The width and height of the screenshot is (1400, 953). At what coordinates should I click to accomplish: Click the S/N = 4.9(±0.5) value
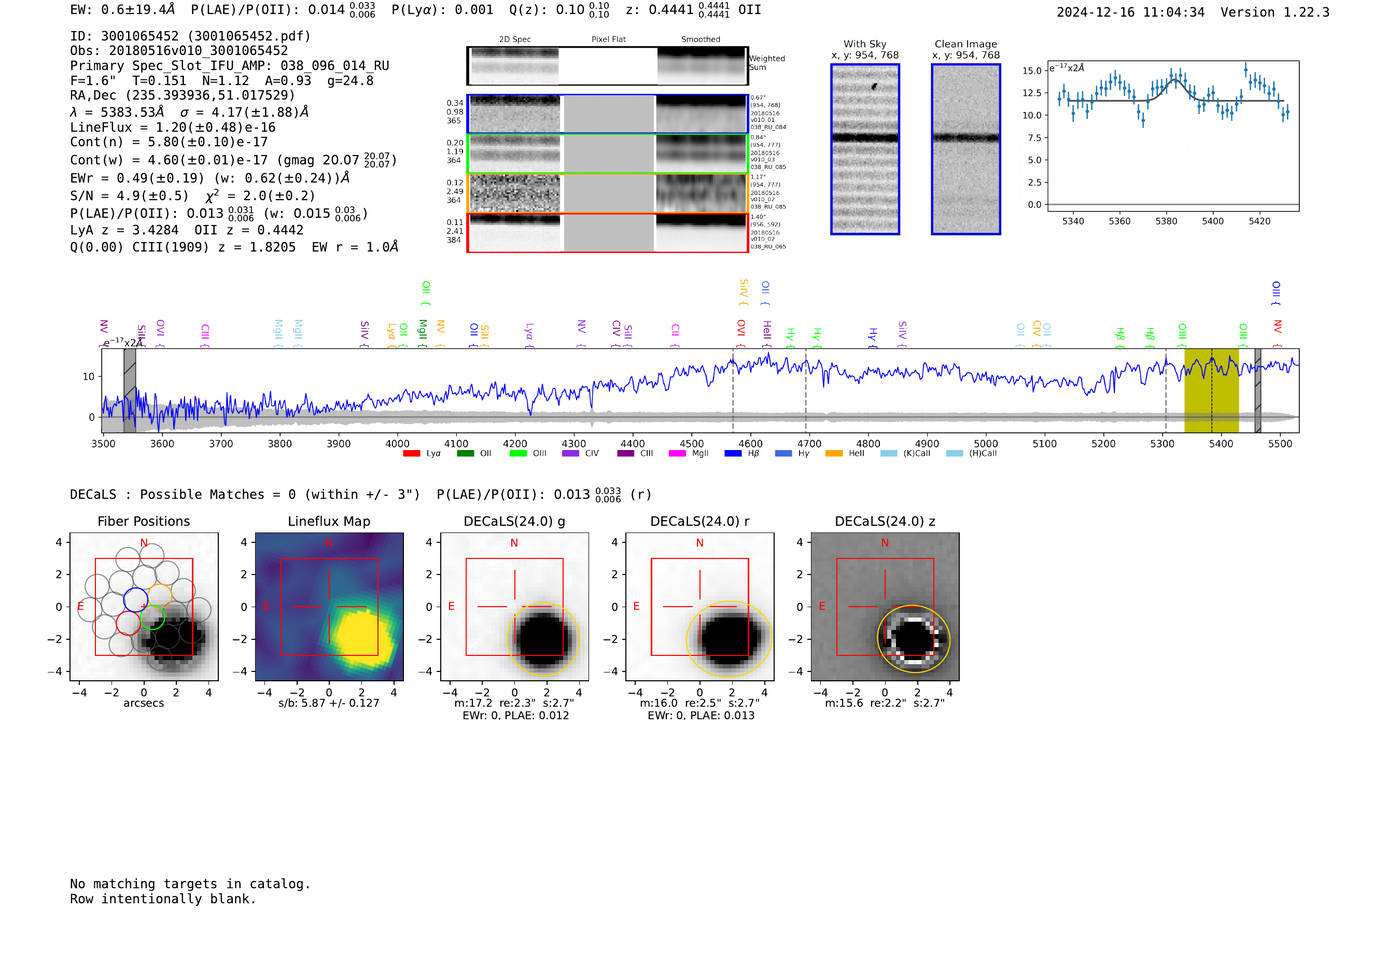(129, 196)
